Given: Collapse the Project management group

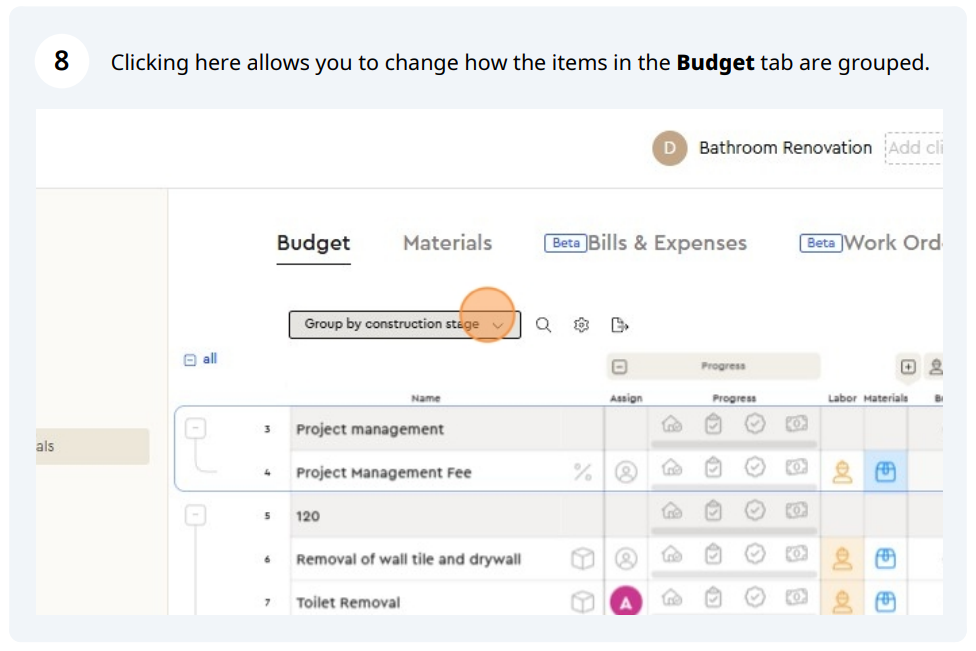Looking at the screenshot, I should pos(196,428).
